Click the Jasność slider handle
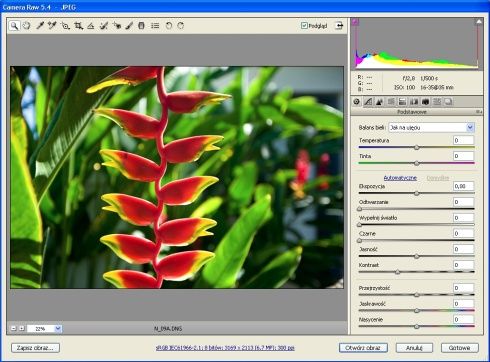The height and width of the screenshot is (362, 490). pyautogui.click(x=416, y=256)
